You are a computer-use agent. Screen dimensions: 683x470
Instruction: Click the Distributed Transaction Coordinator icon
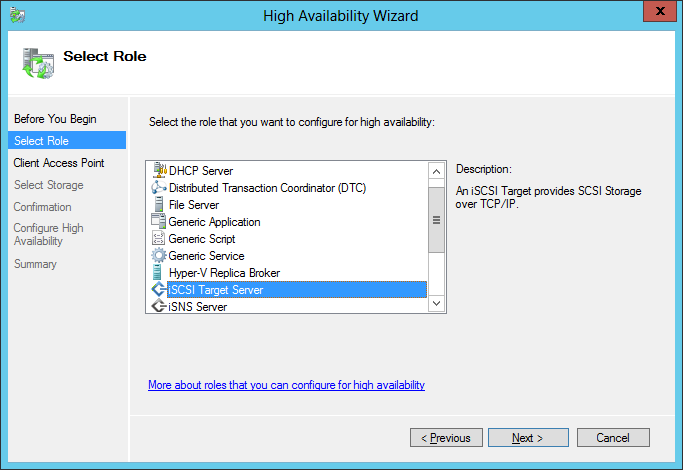coord(158,188)
